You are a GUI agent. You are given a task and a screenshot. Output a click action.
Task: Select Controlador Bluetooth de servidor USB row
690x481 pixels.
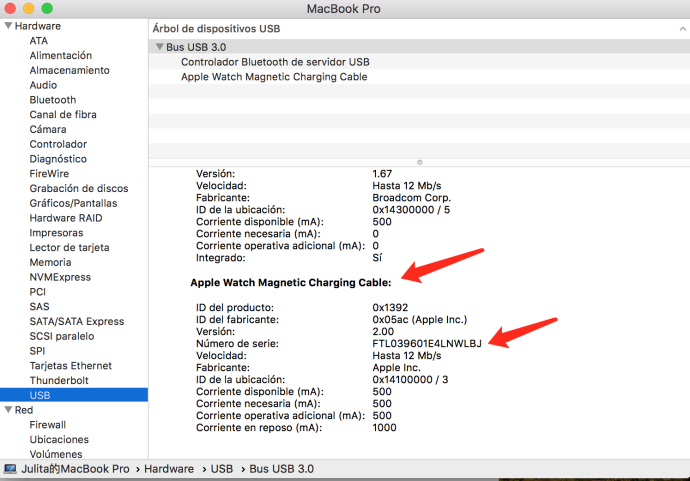(419, 62)
